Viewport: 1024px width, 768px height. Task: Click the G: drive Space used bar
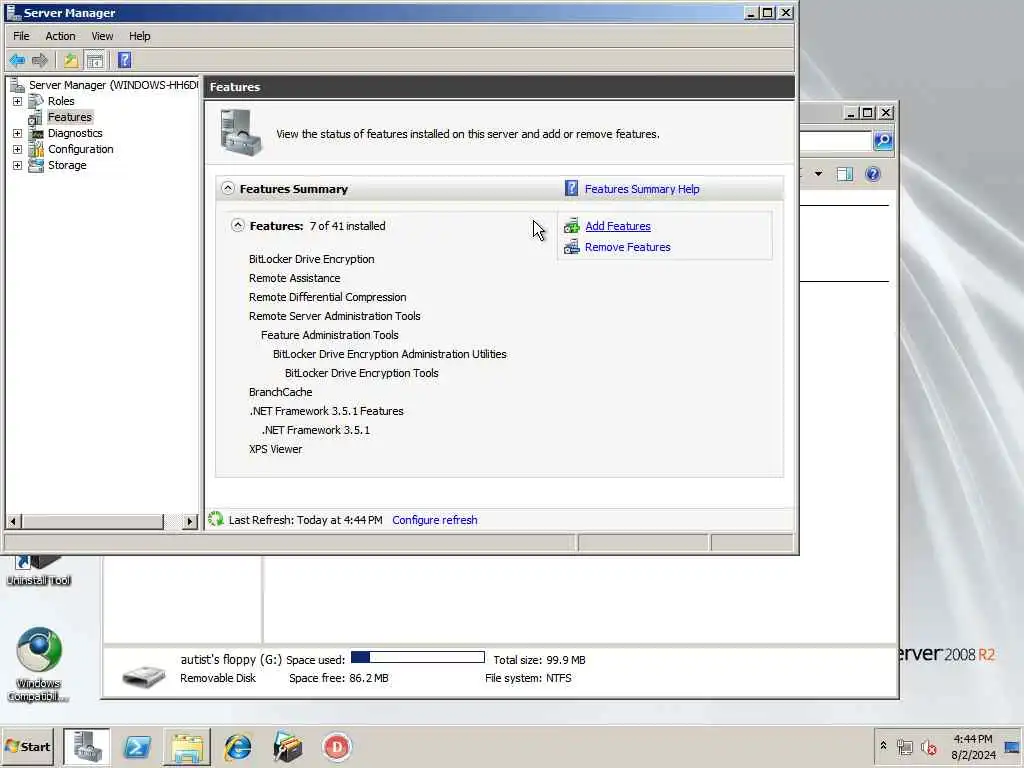click(x=418, y=657)
